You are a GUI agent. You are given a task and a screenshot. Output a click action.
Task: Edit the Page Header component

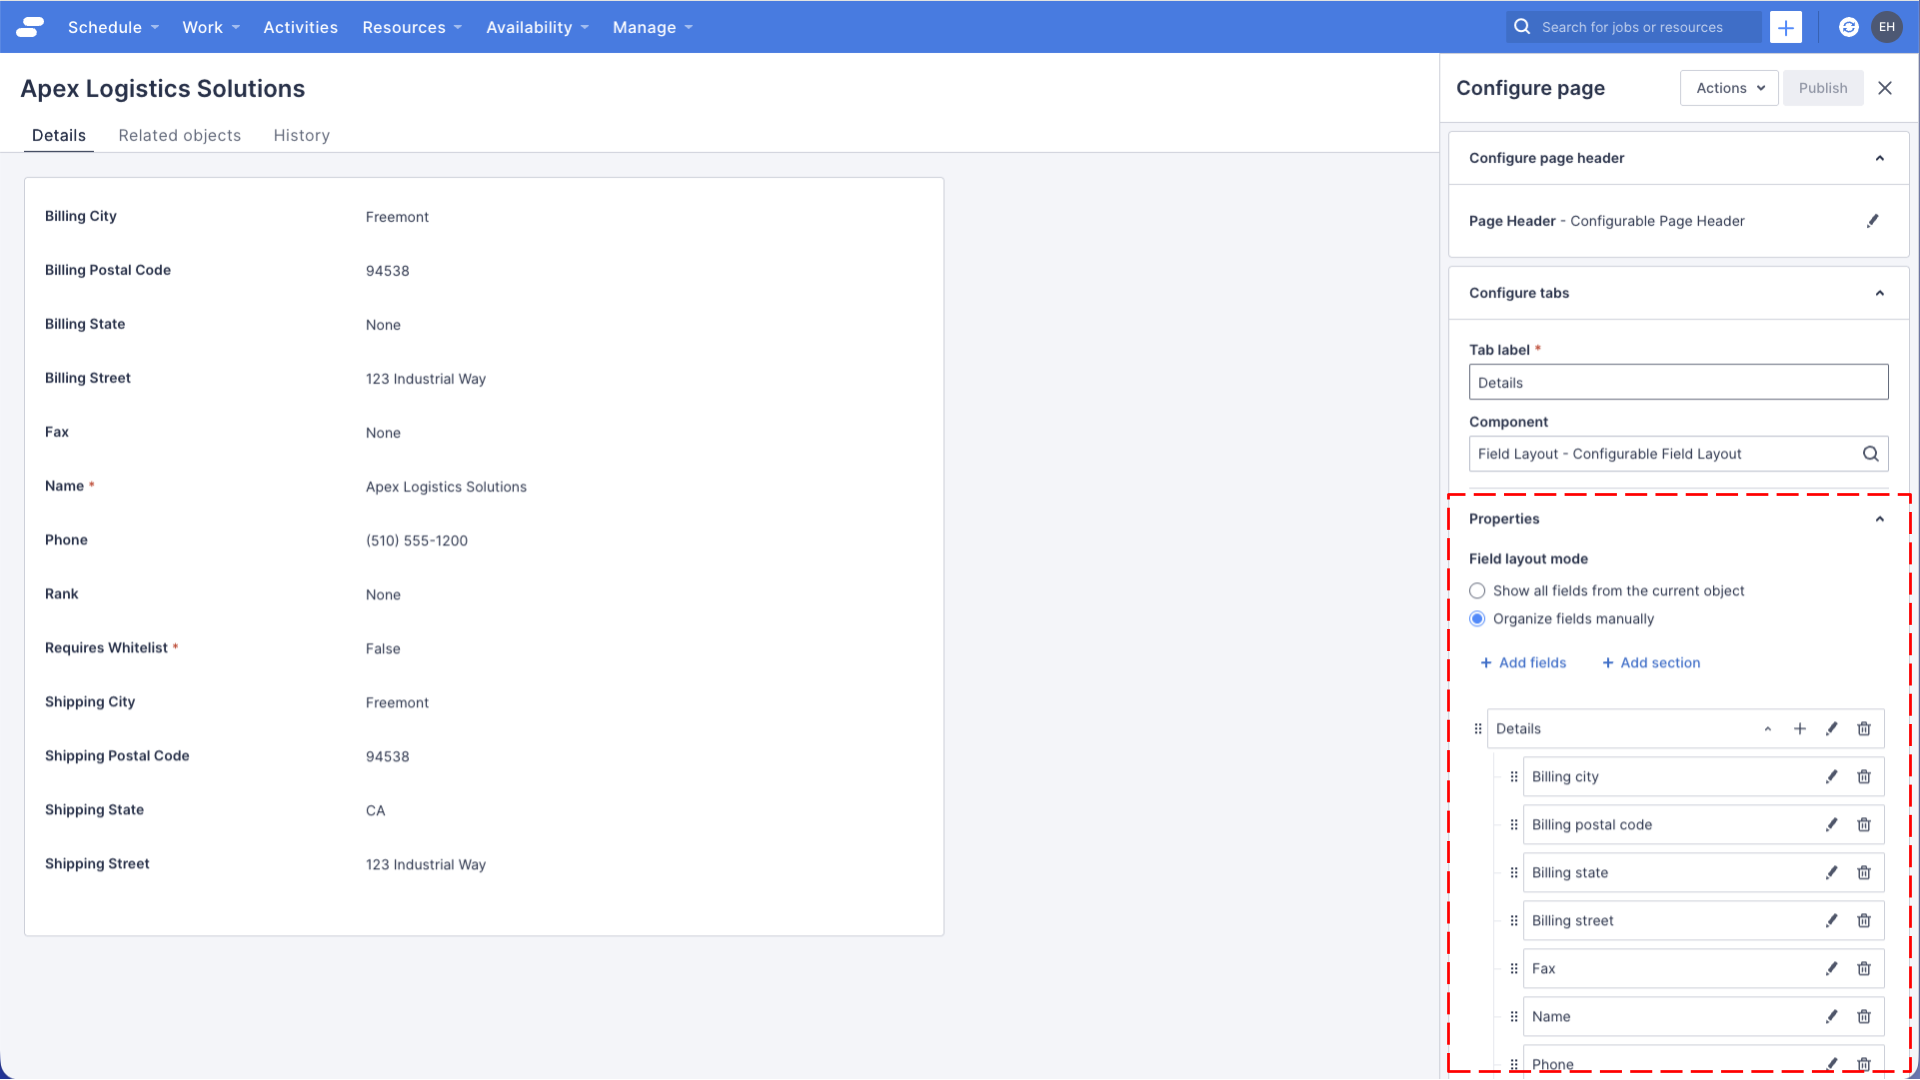point(1874,221)
